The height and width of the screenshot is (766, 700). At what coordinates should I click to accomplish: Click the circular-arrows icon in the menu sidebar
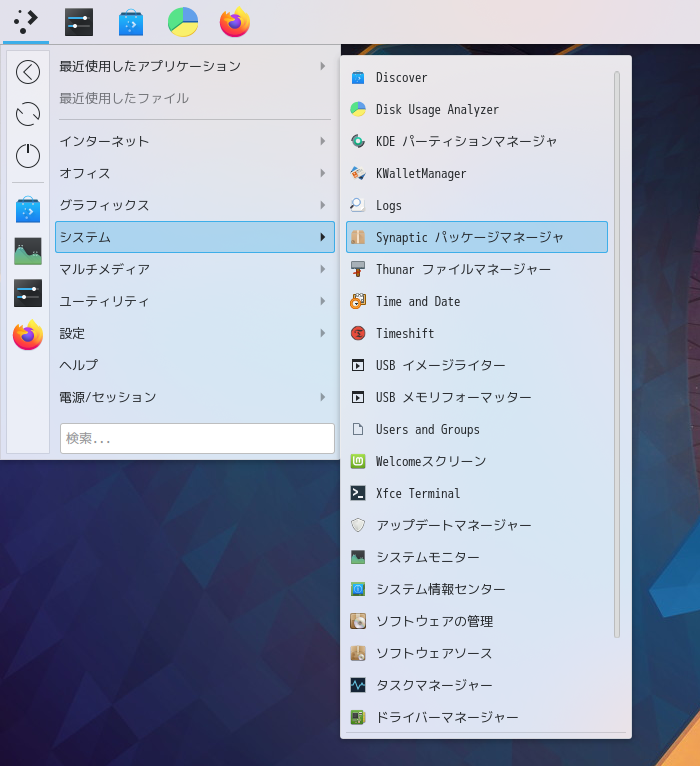[x=28, y=114]
